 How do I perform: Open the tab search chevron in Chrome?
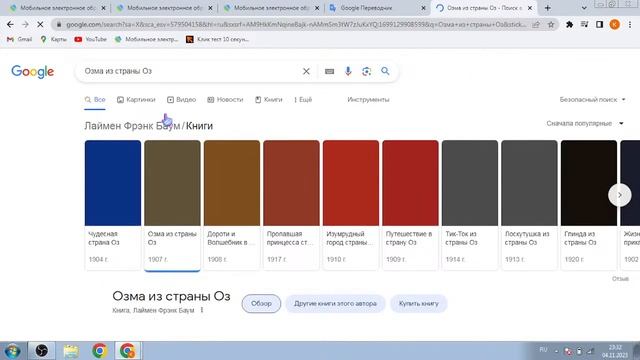coord(584,8)
